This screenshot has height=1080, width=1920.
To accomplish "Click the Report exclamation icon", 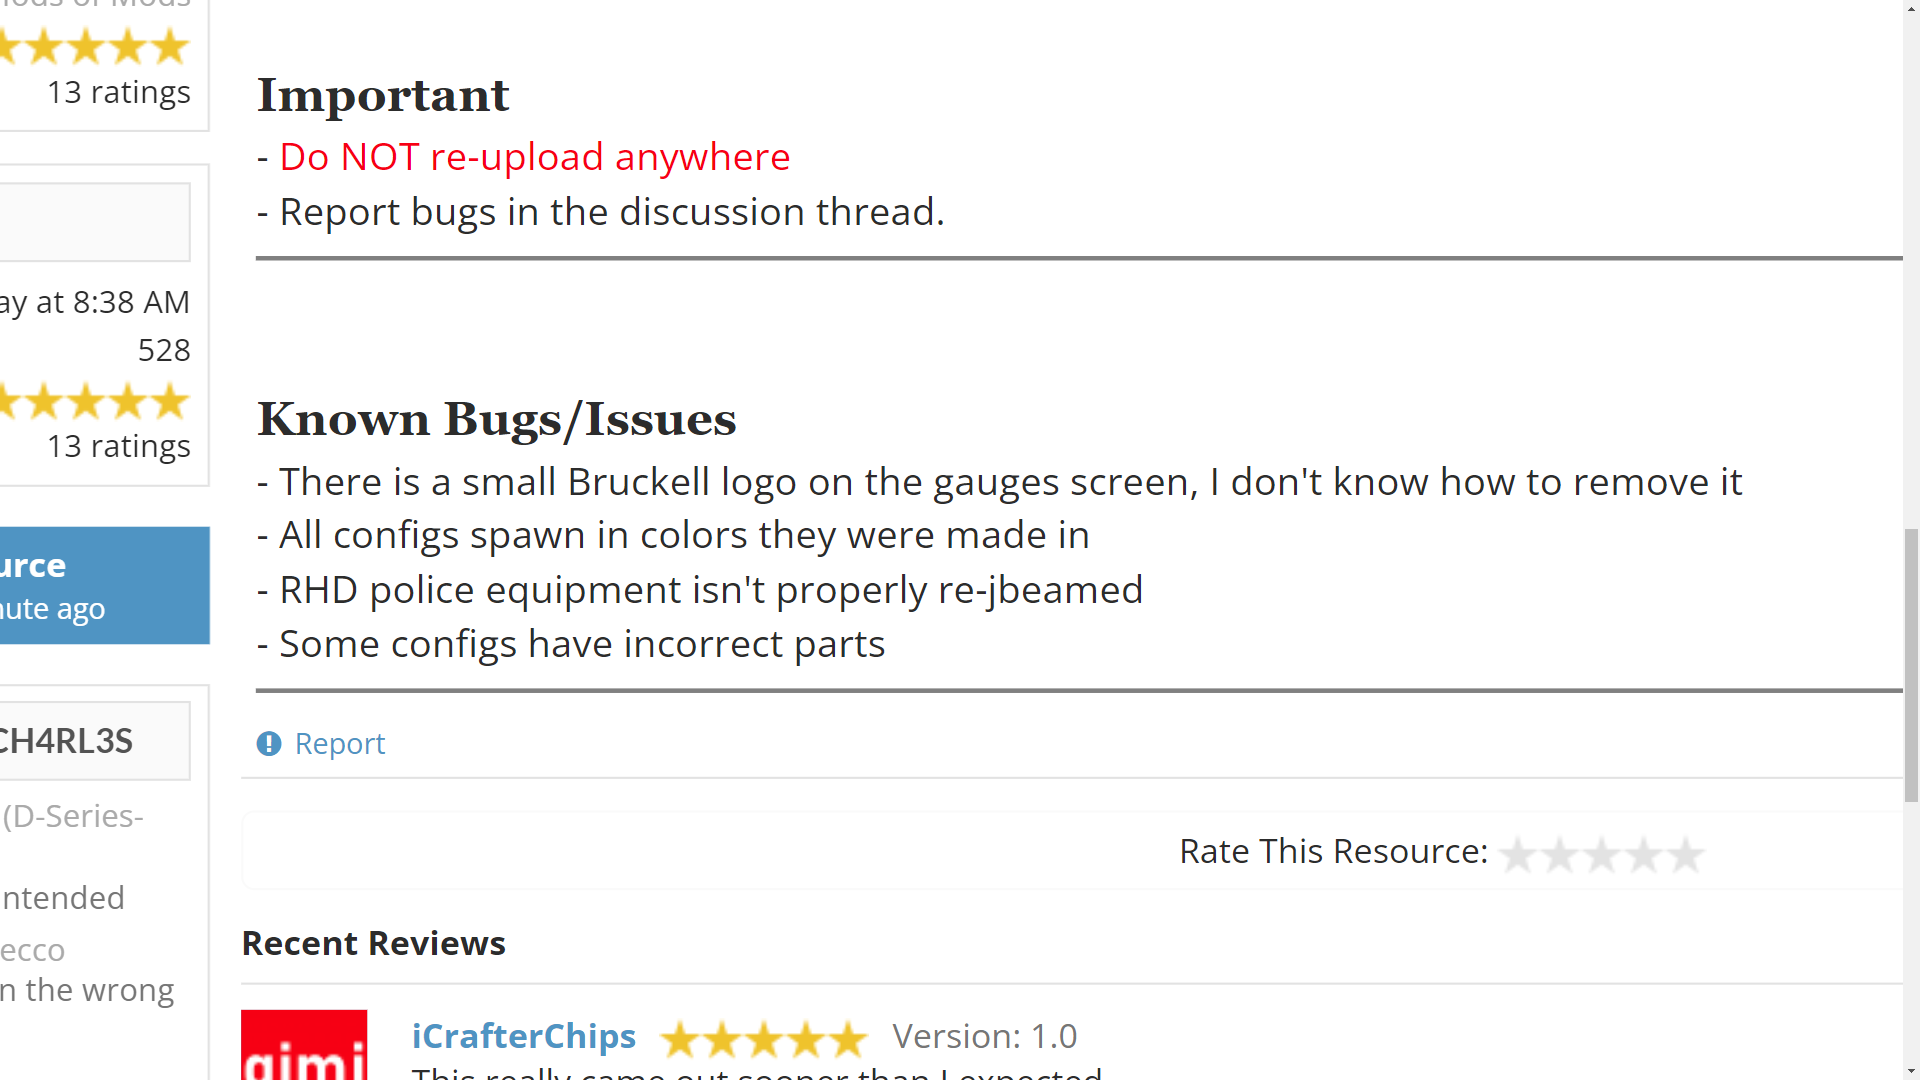I will point(269,743).
